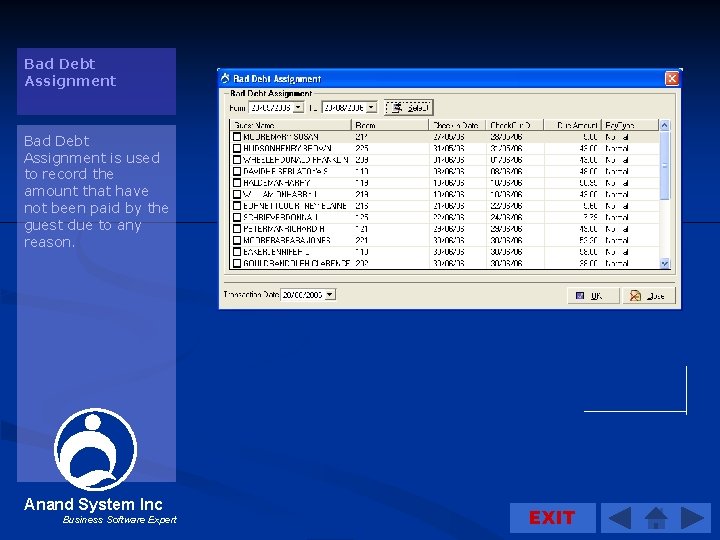Screen dimensions: 720x540
Task: Open the To date dropdown
Action: [x=372, y=107]
